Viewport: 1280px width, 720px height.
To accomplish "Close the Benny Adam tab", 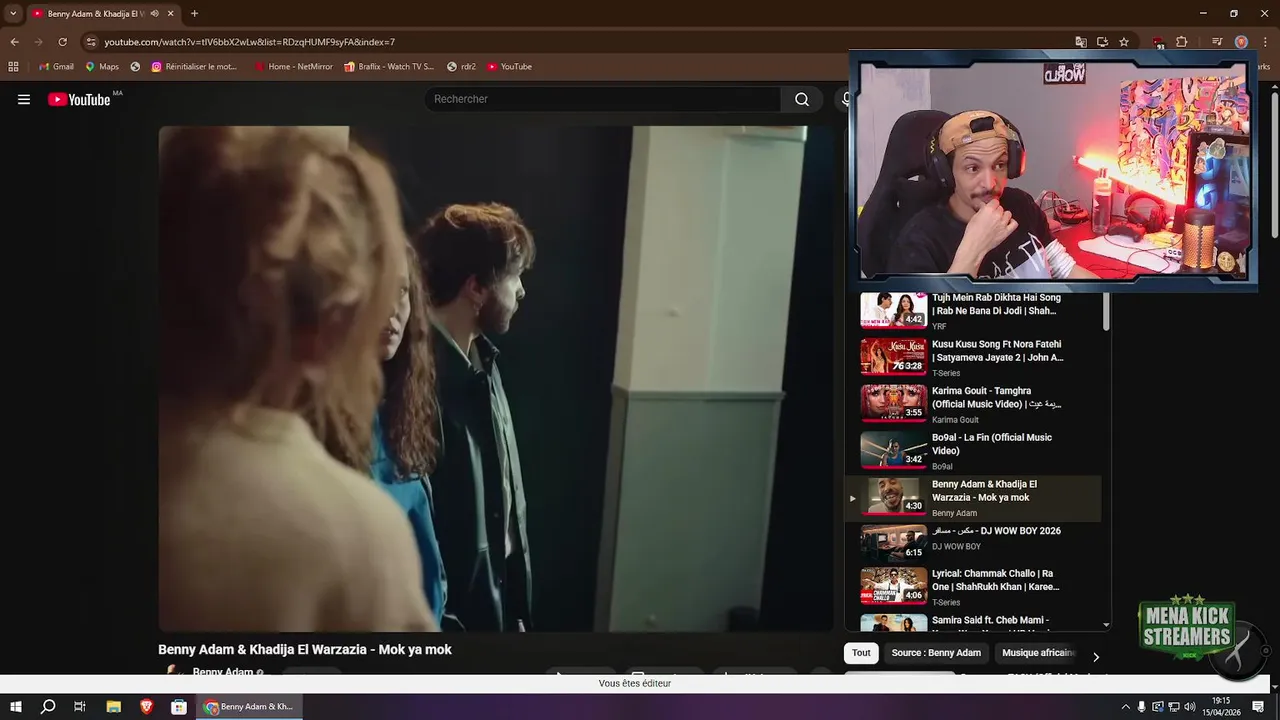I will click(170, 14).
